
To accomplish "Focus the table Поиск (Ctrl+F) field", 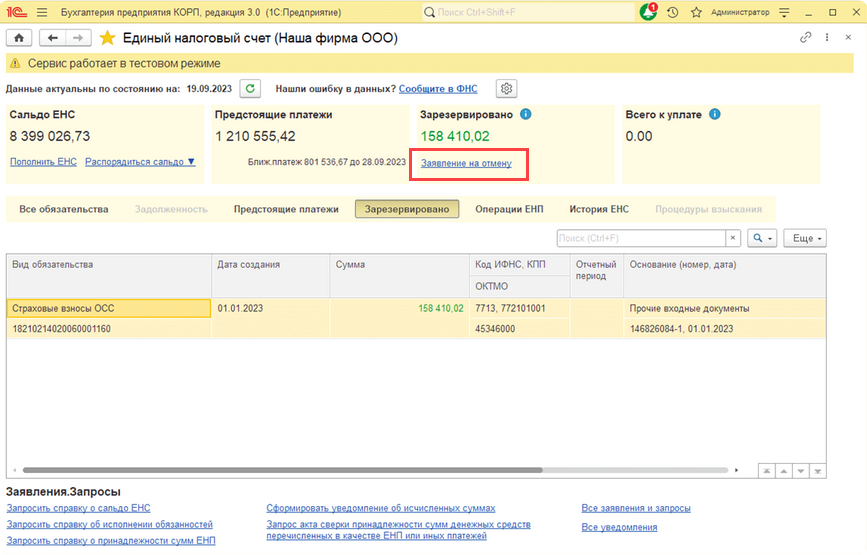I will click(x=641, y=238).
